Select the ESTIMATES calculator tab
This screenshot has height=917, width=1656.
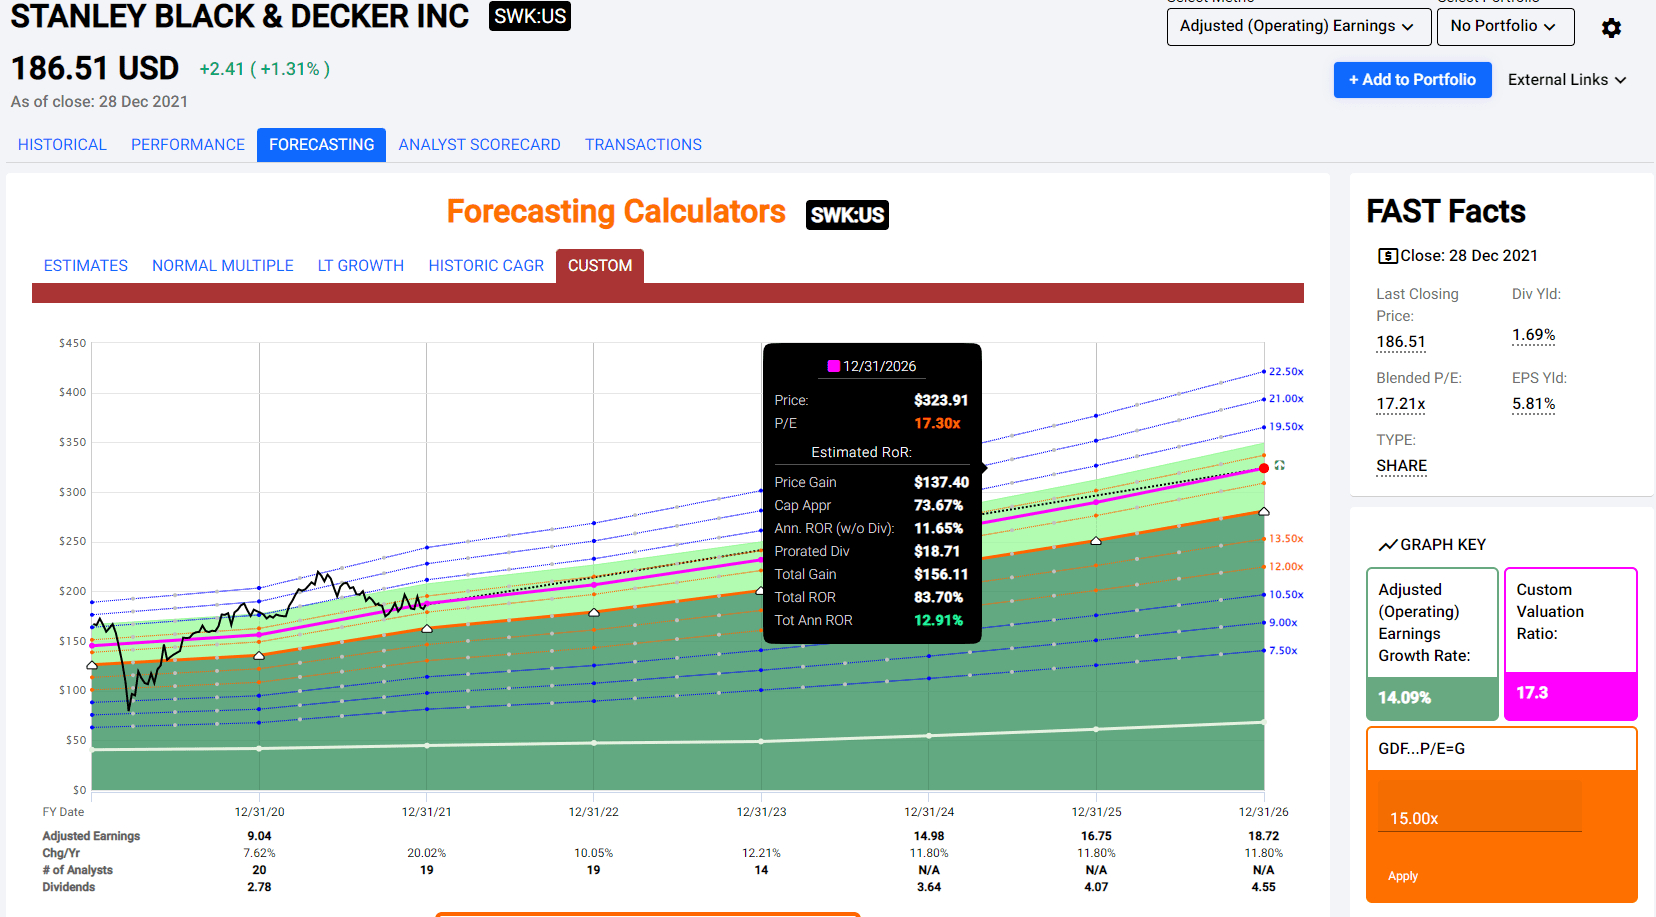pyautogui.click(x=86, y=266)
